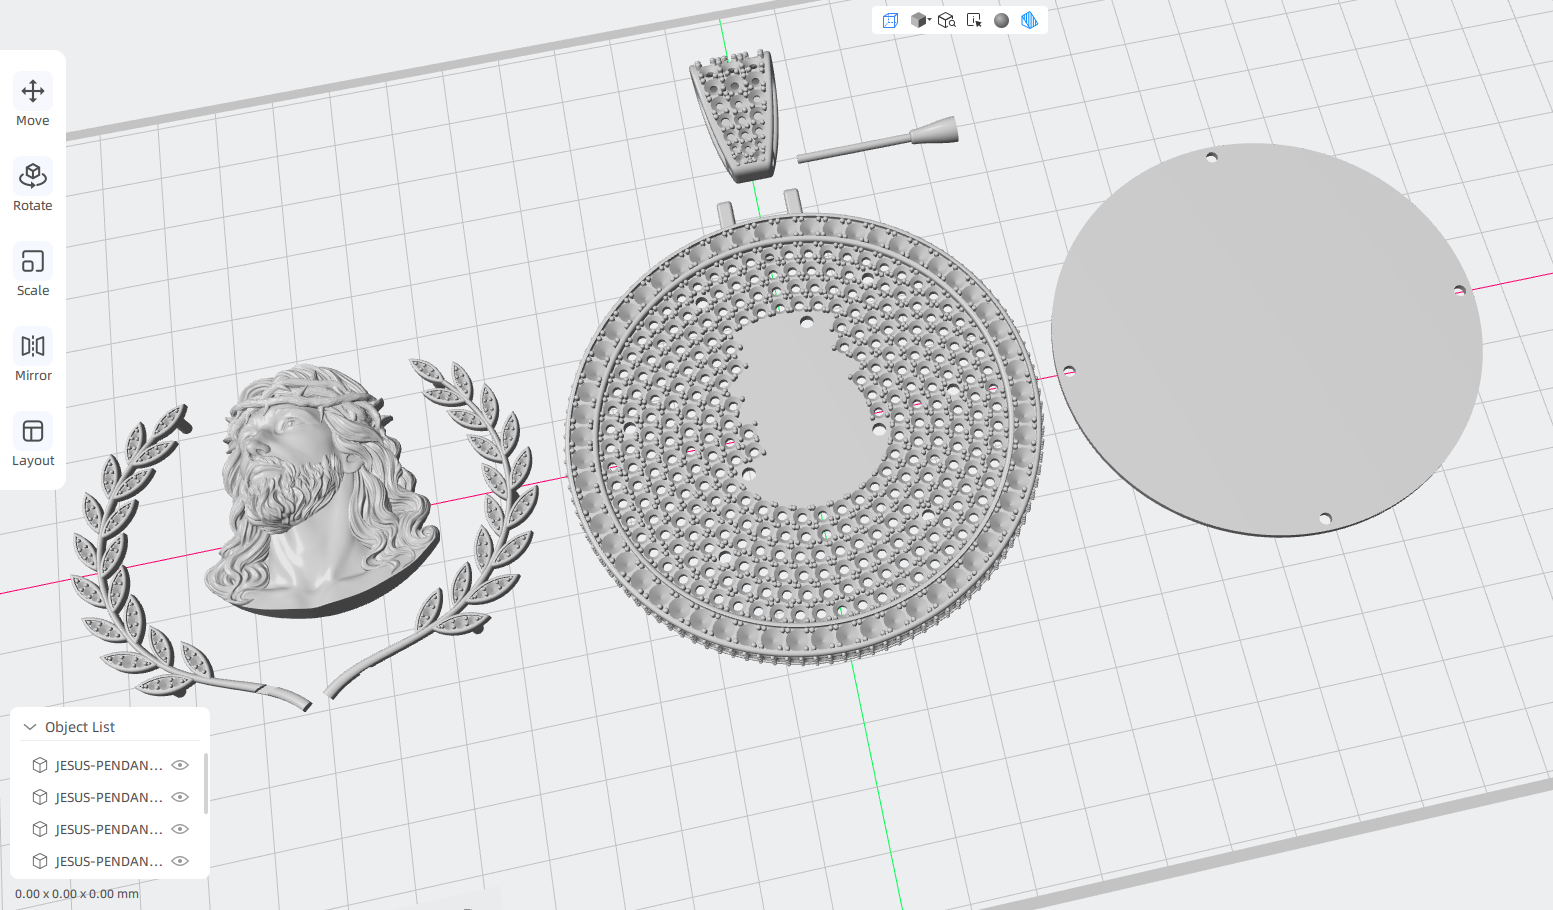
Task: Select the first JESUS-PENDAN... name in Object List
Action: tap(109, 765)
